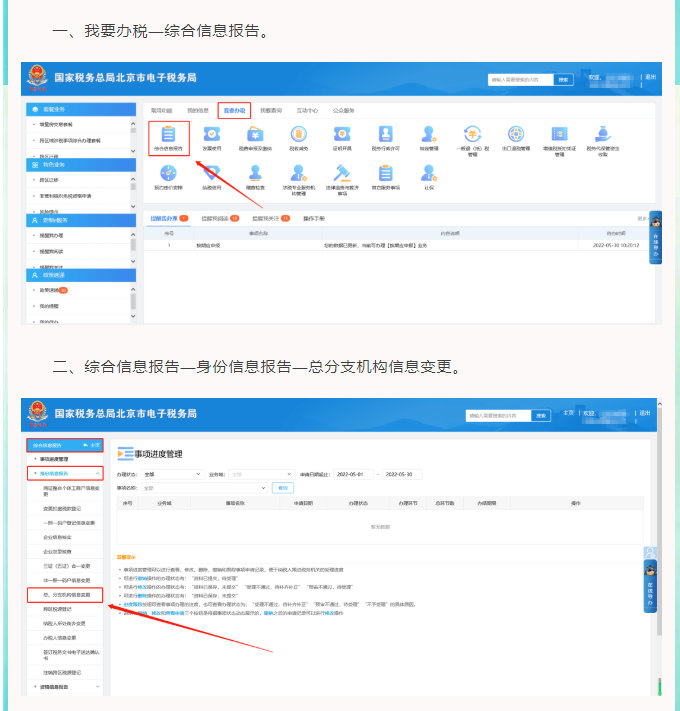Click 退出 on the 事项进度管理 page header

(645, 413)
